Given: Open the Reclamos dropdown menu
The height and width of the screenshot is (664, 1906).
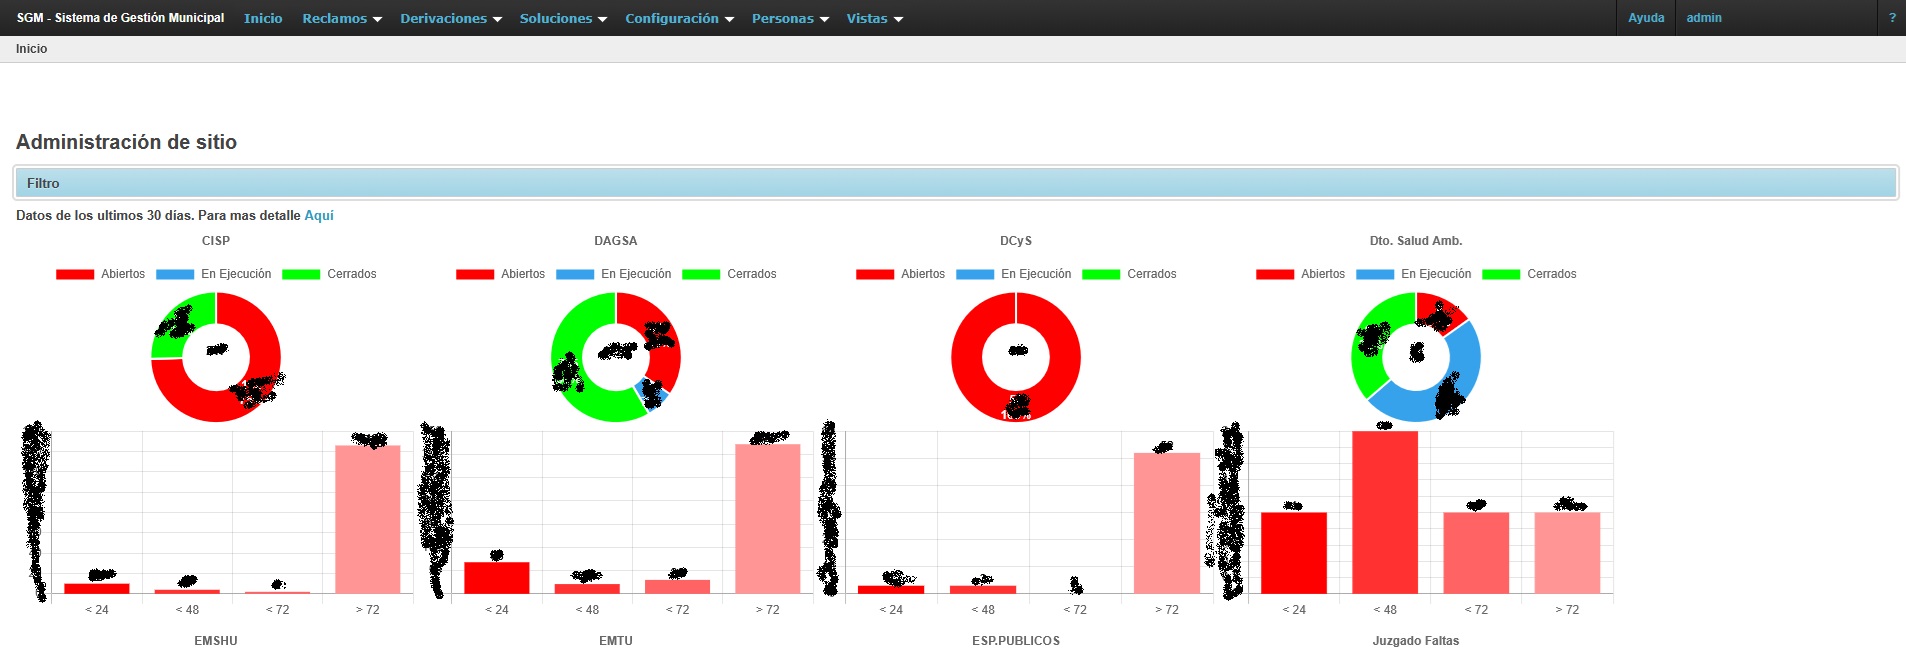Looking at the screenshot, I should tap(342, 18).
